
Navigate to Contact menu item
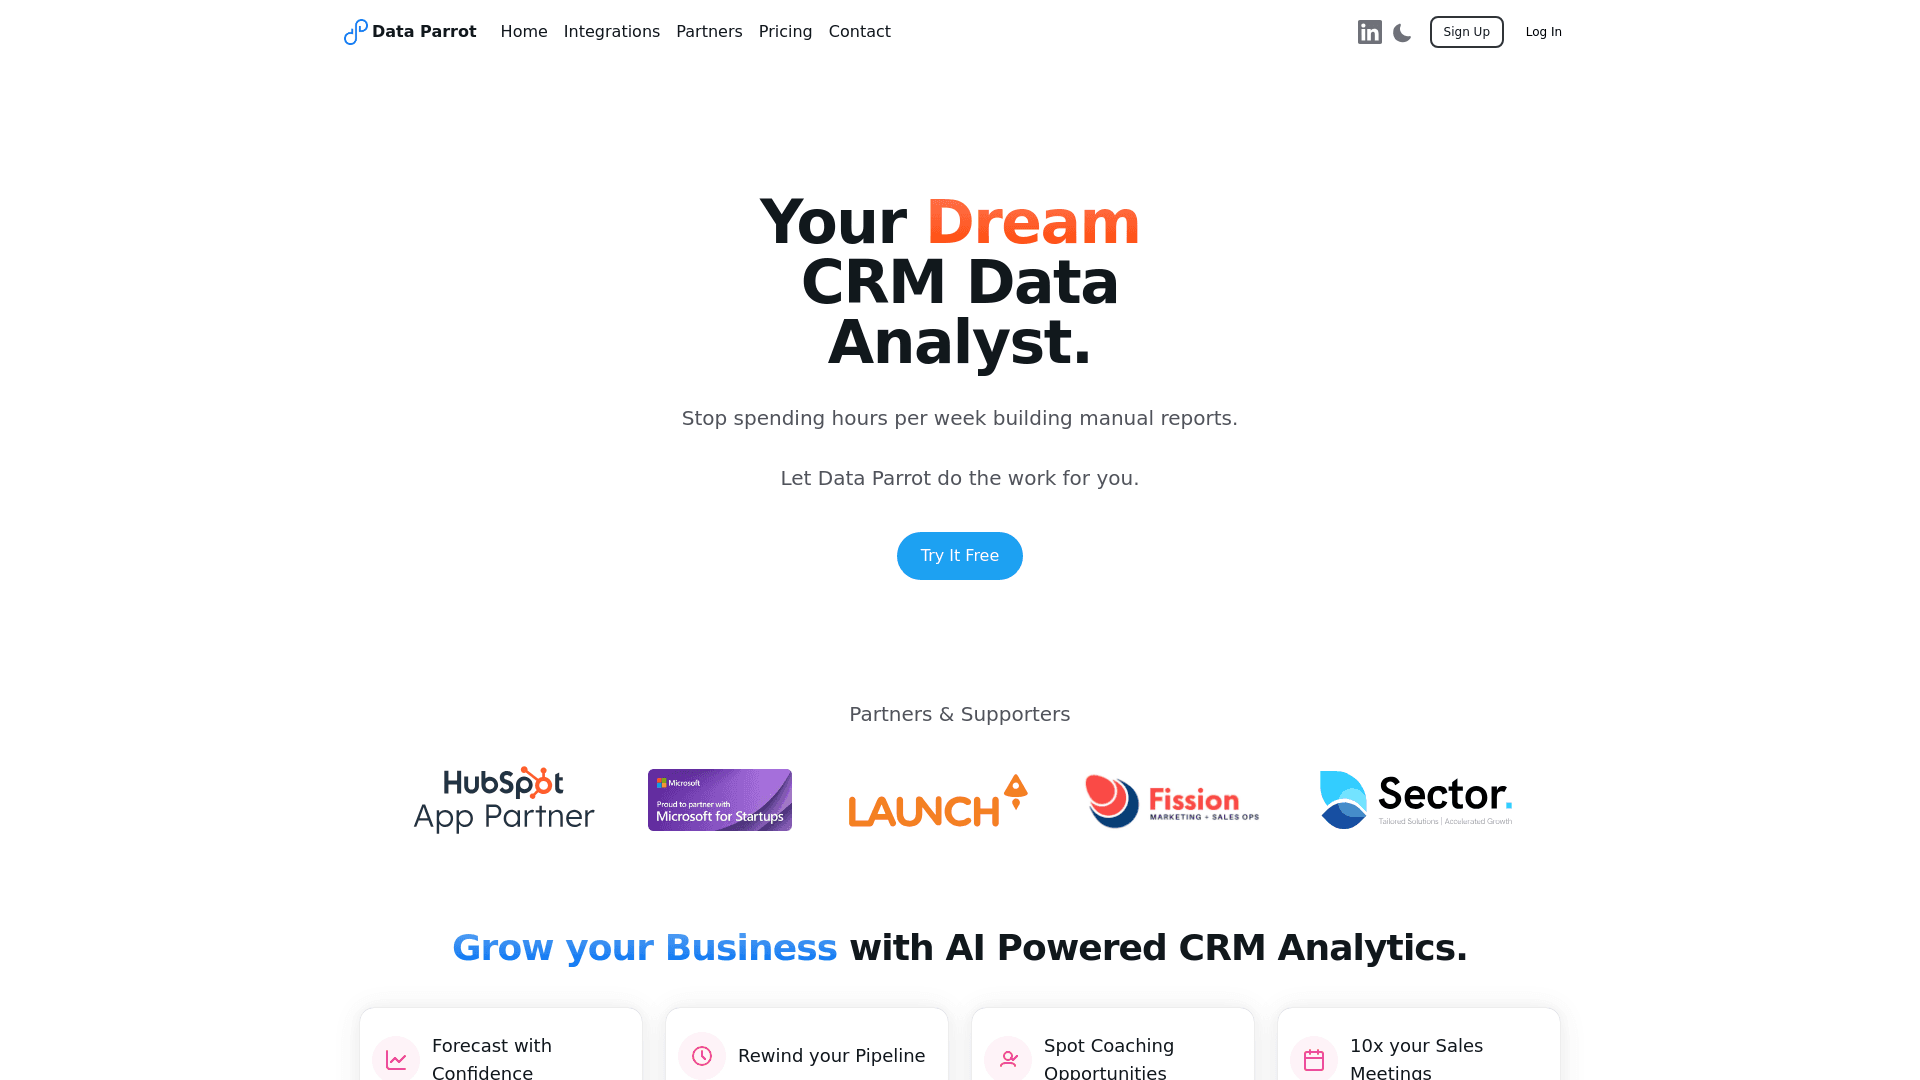(858, 32)
